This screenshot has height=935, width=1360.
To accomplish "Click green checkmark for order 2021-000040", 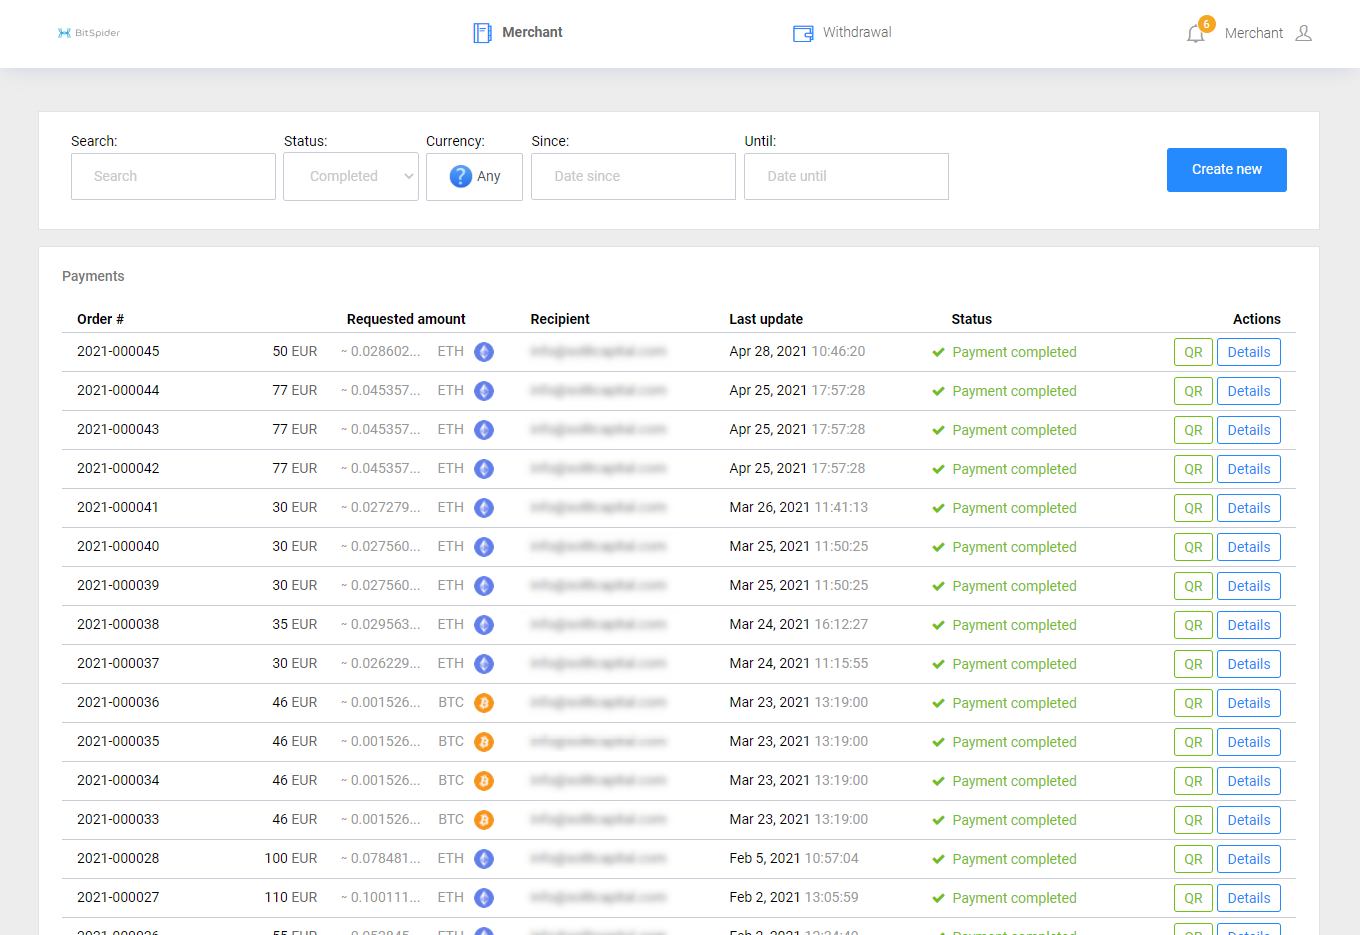I will pos(938,547).
